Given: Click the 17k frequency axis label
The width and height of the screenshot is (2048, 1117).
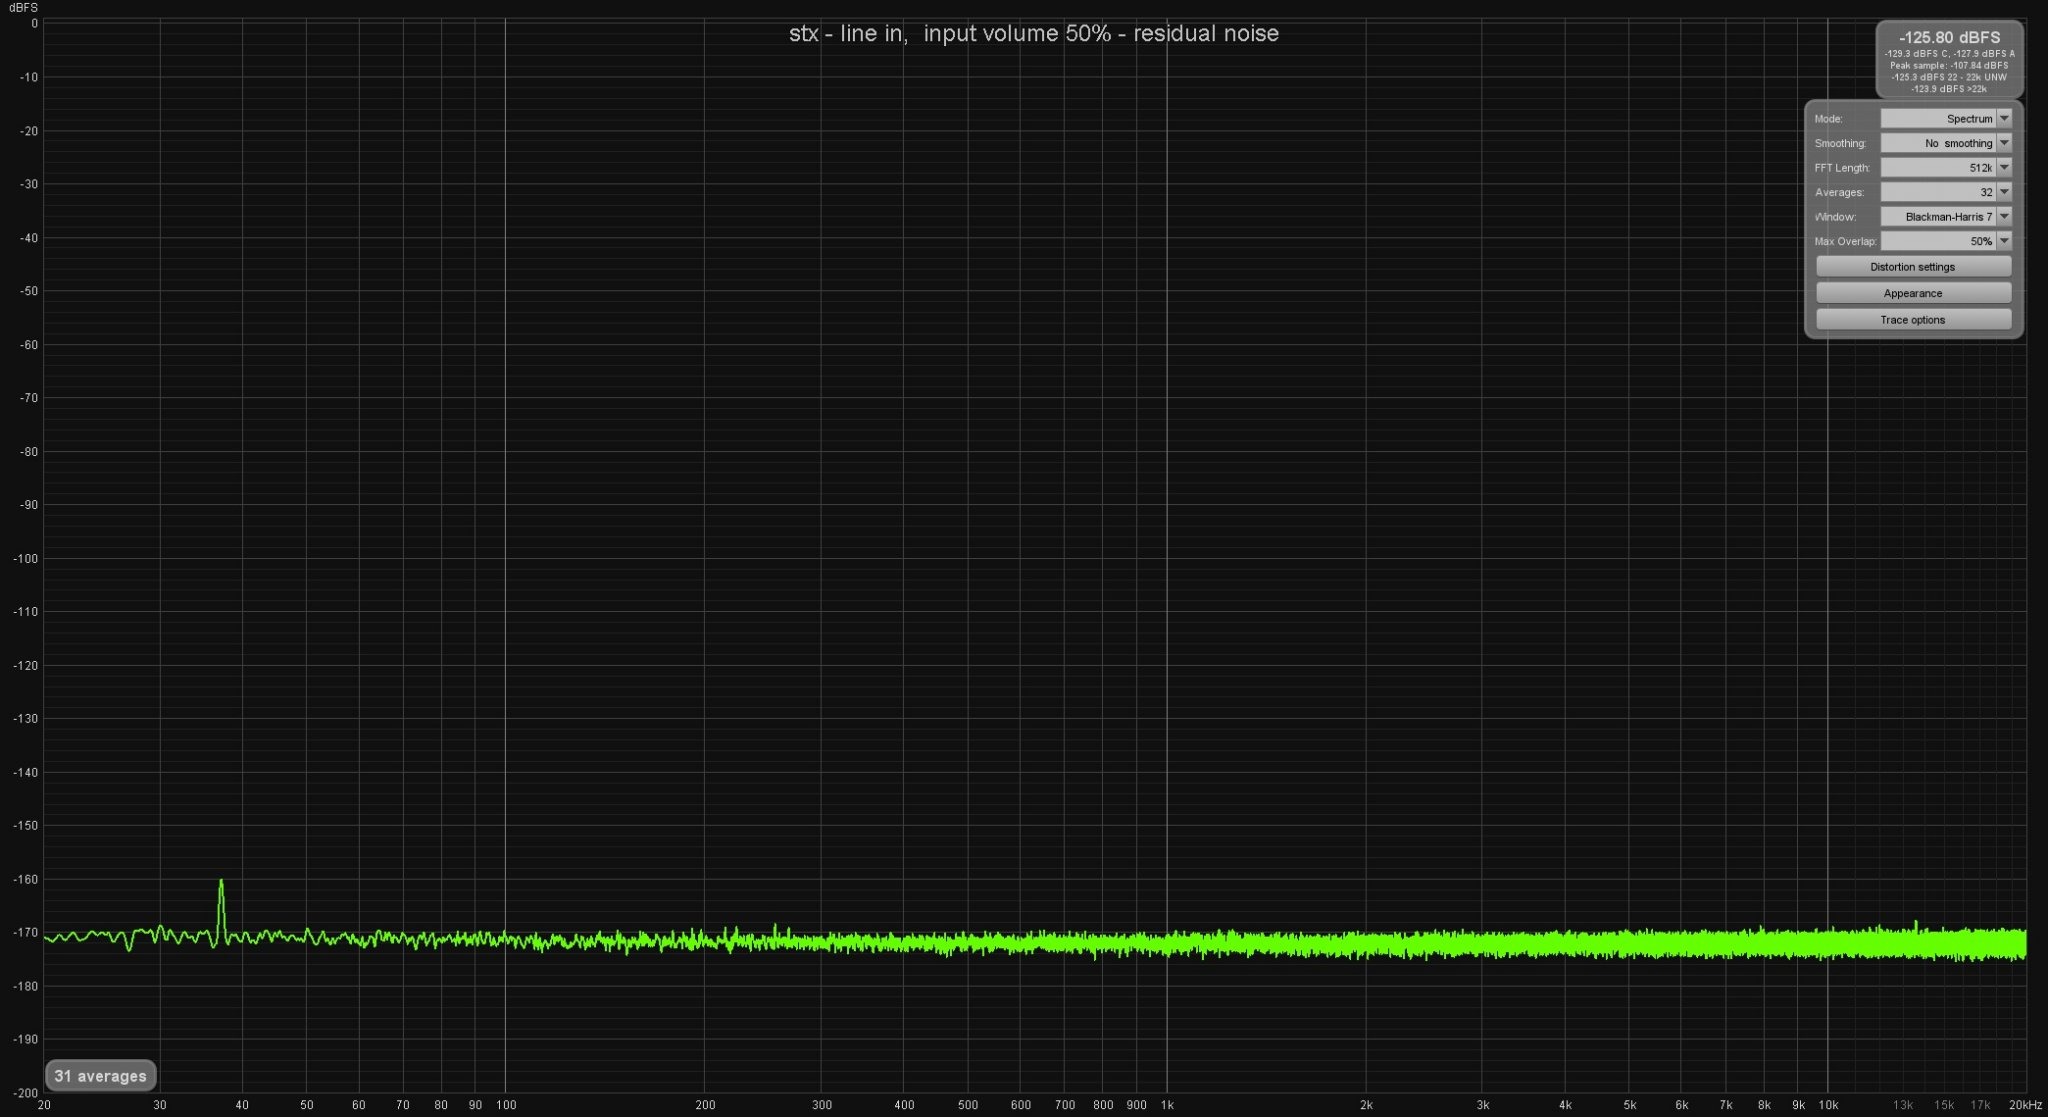Looking at the screenshot, I should pos(1980,1105).
